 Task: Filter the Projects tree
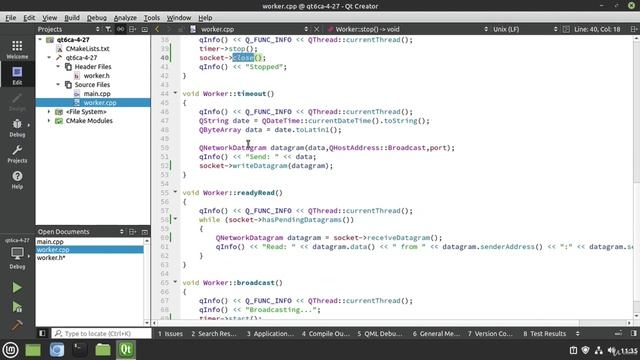[108, 29]
